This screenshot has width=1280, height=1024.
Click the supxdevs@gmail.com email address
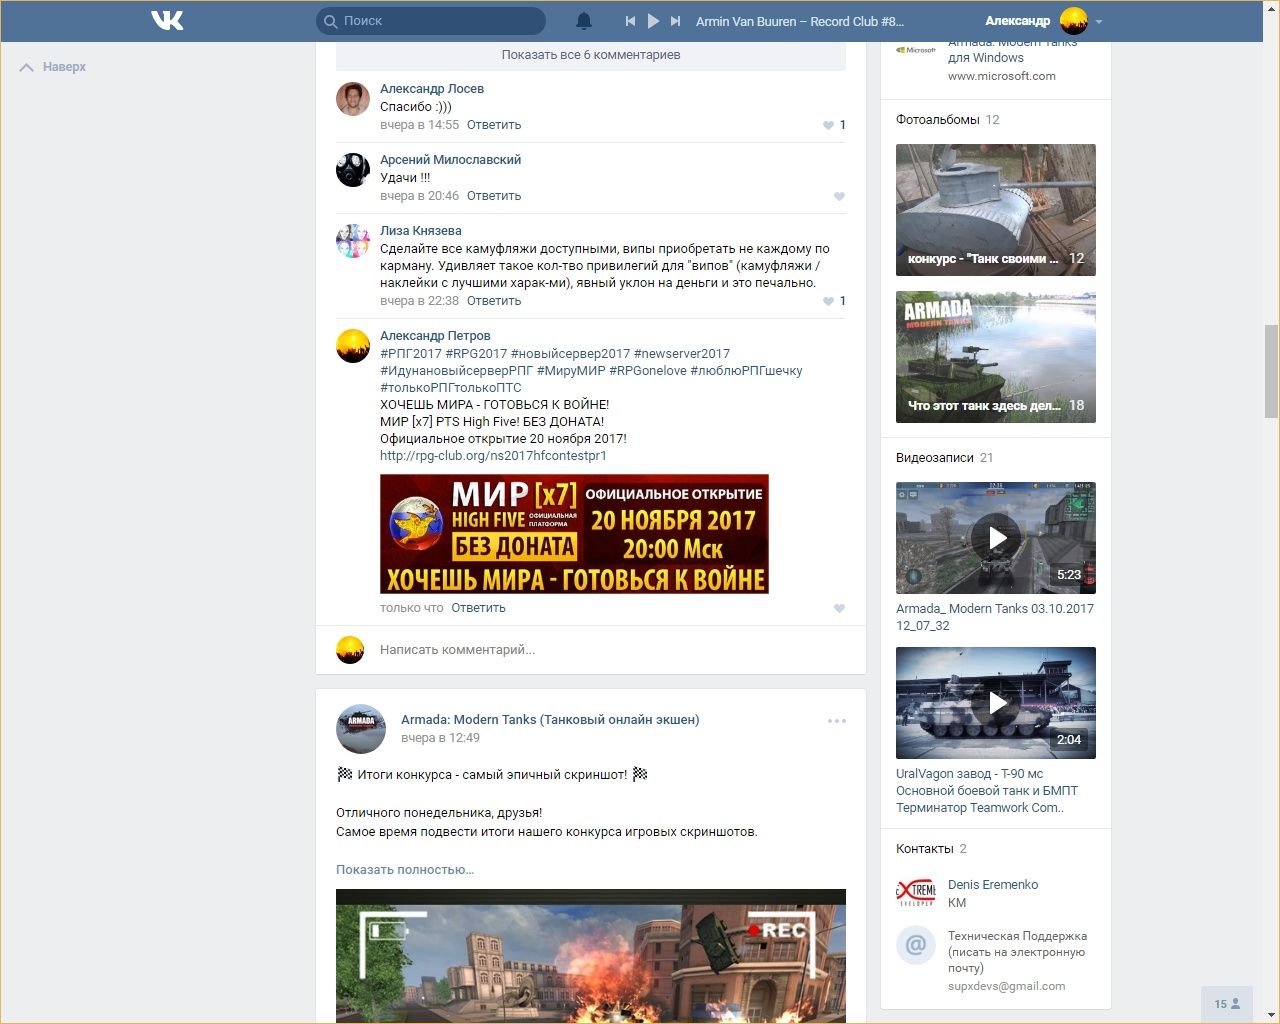pyautogui.click(x=1006, y=986)
